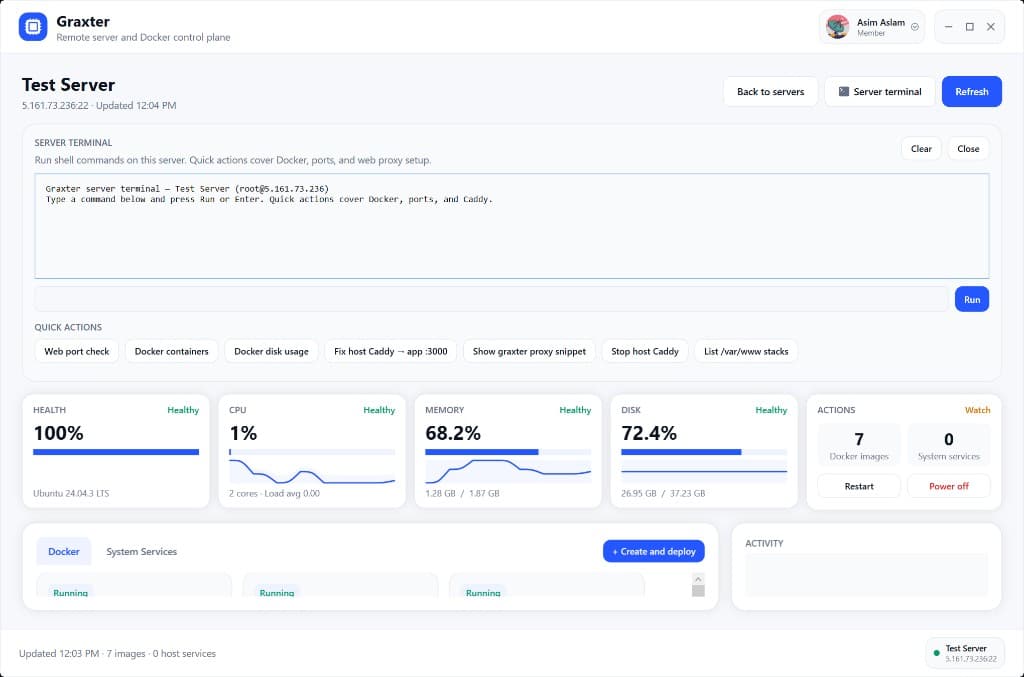Click the terminal output area

click(512, 226)
